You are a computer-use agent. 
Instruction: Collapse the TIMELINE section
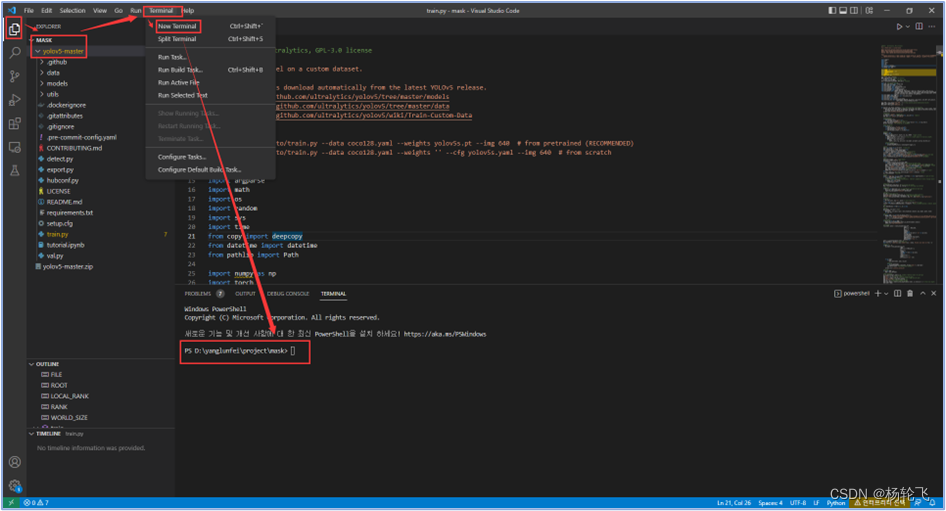[31, 433]
